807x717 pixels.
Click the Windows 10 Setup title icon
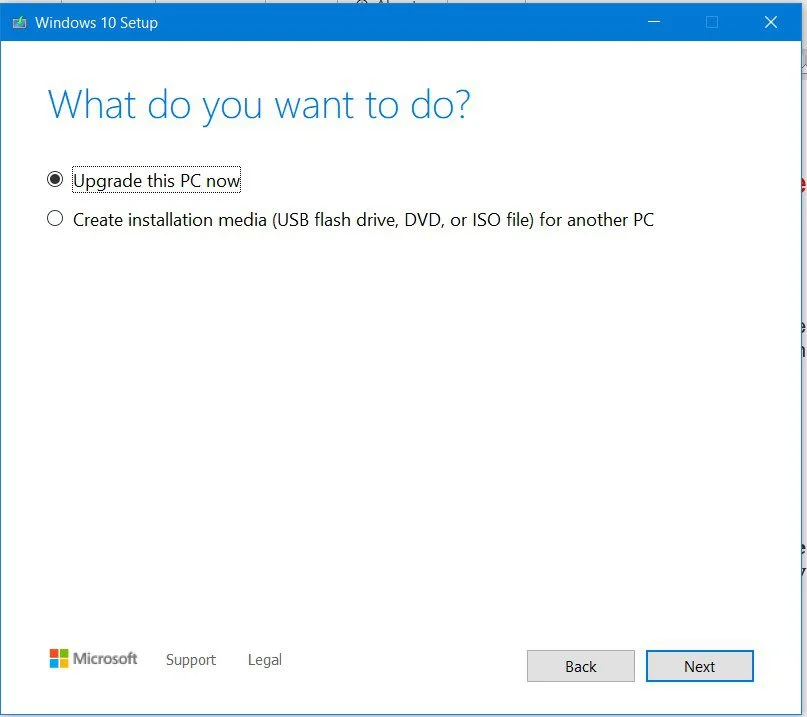(20, 23)
